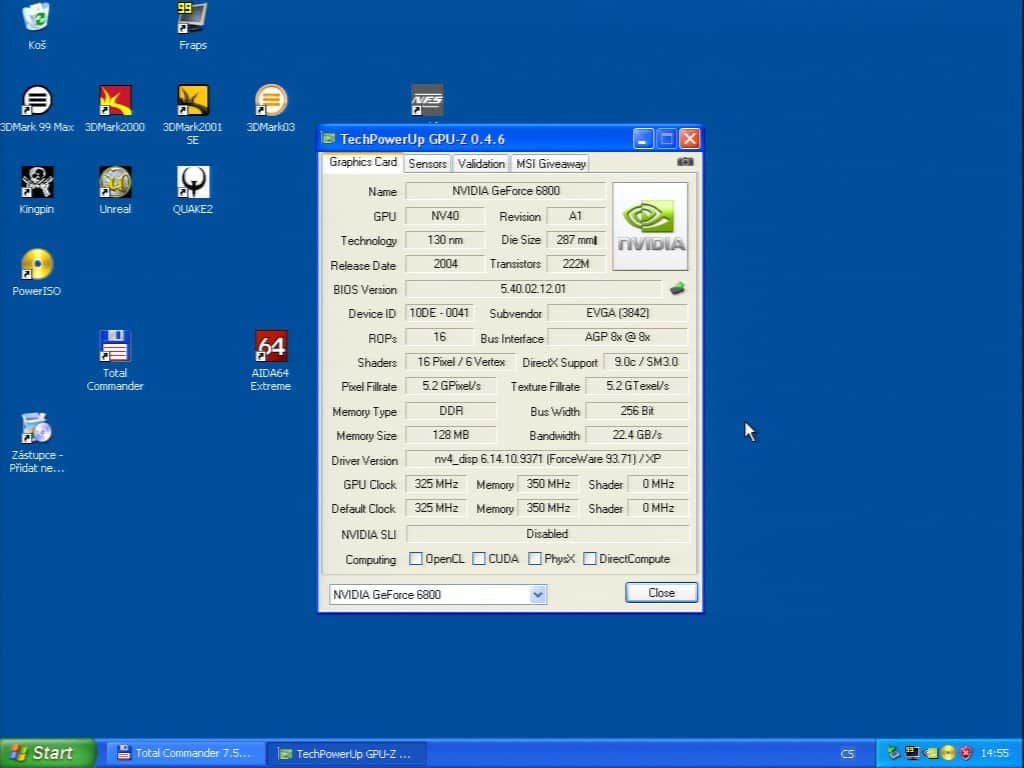Click the Subvendor value EVGA (3842)
1024x768 pixels.
click(x=618, y=313)
